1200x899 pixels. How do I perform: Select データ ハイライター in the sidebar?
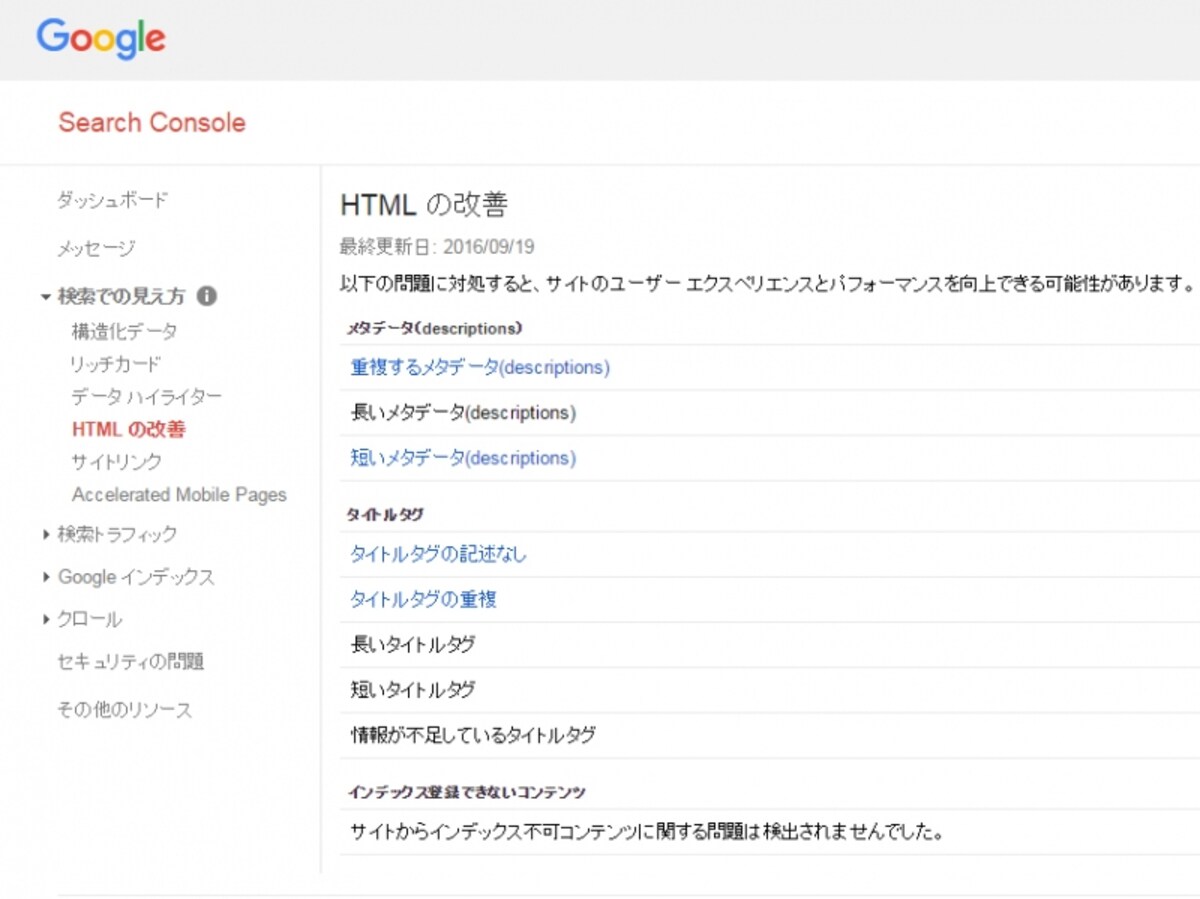coord(147,397)
